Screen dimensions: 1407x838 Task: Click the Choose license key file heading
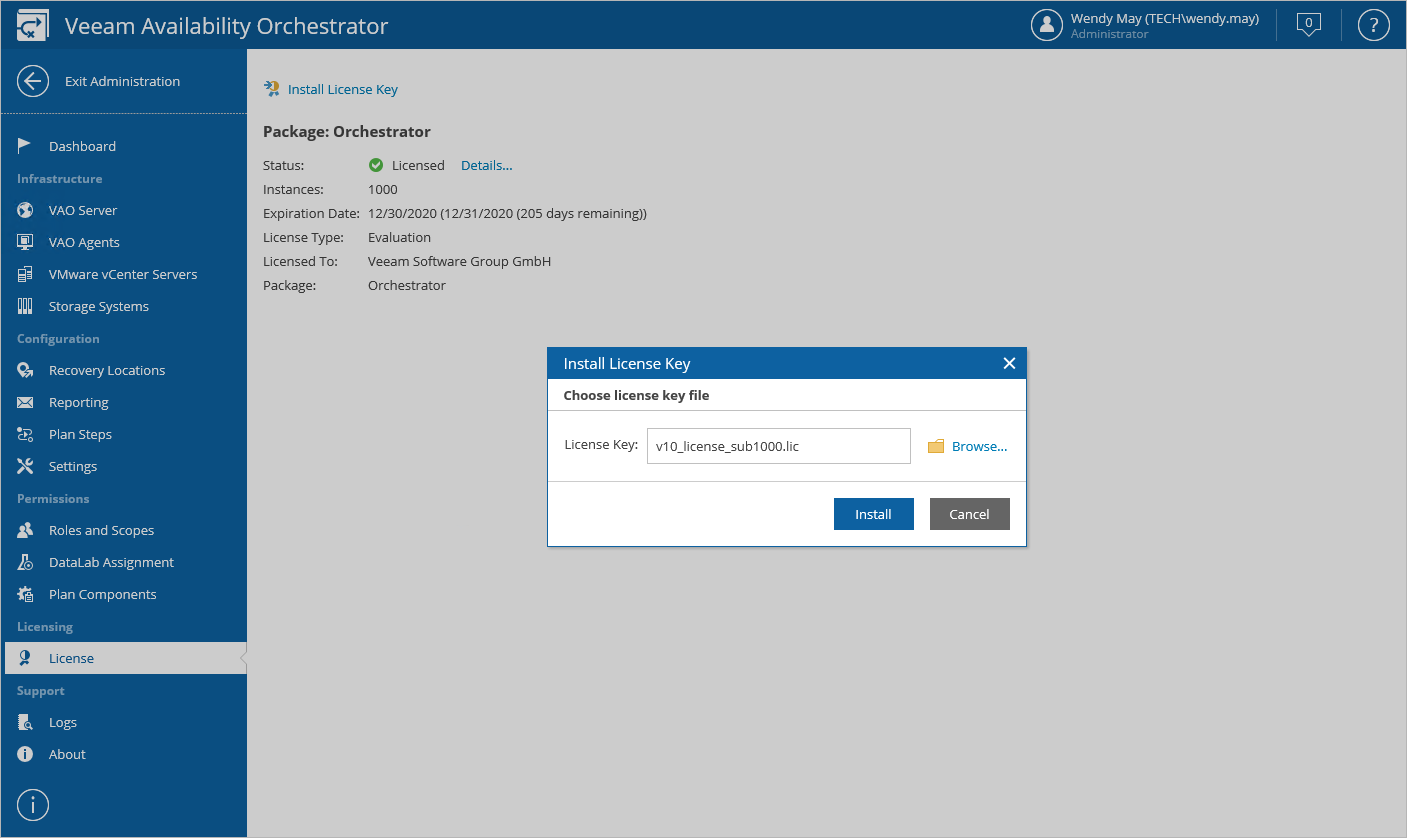[x=636, y=395]
